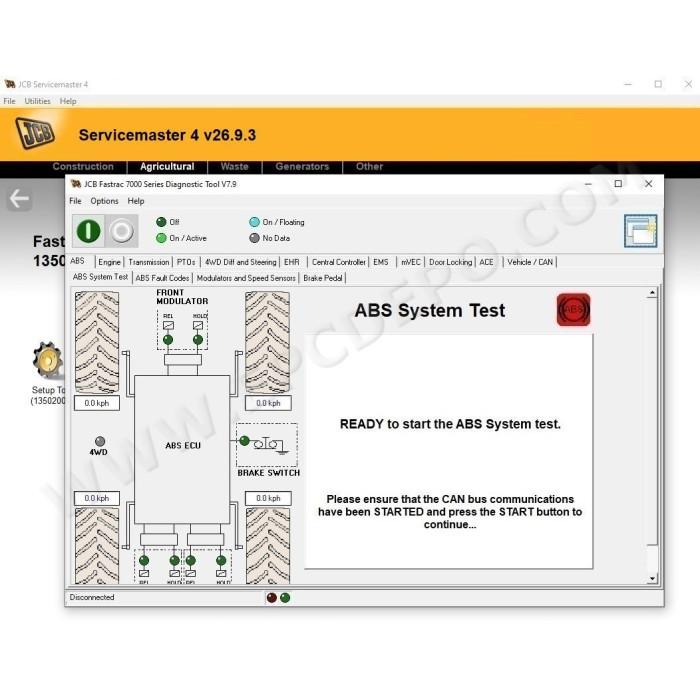Click the 4WD status indicator light
Image resolution: width=700 pixels, height=700 pixels.
(100, 441)
